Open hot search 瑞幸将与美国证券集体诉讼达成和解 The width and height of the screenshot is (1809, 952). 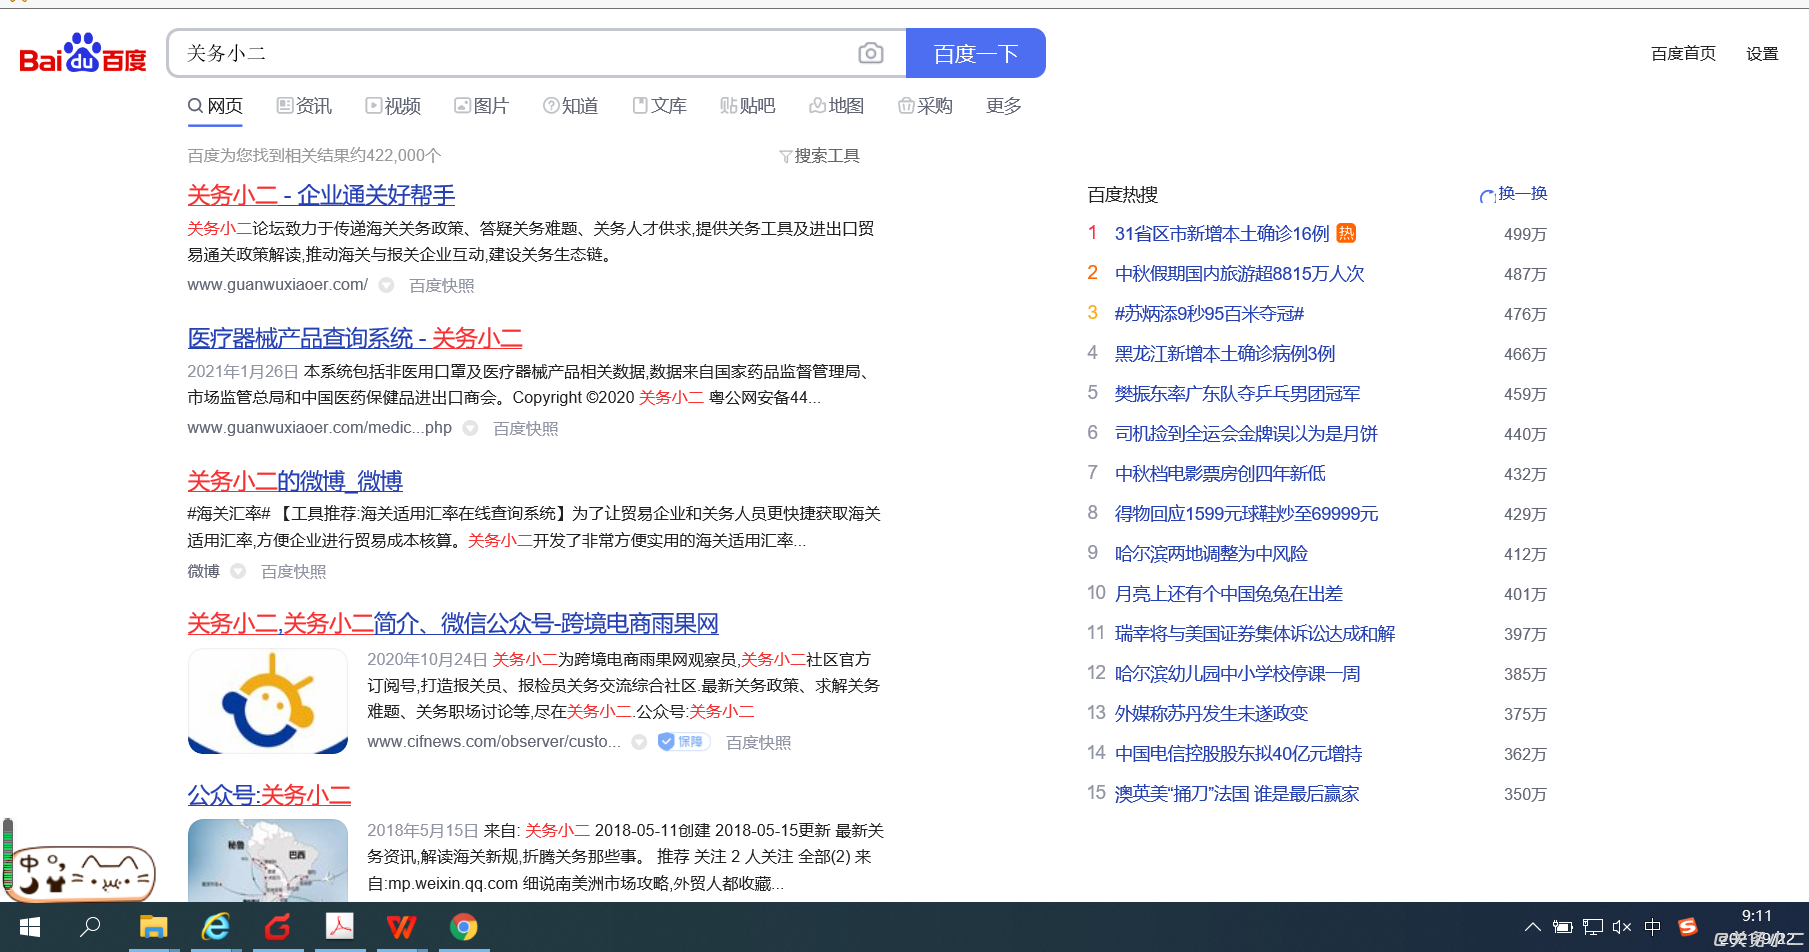pyautogui.click(x=1255, y=634)
